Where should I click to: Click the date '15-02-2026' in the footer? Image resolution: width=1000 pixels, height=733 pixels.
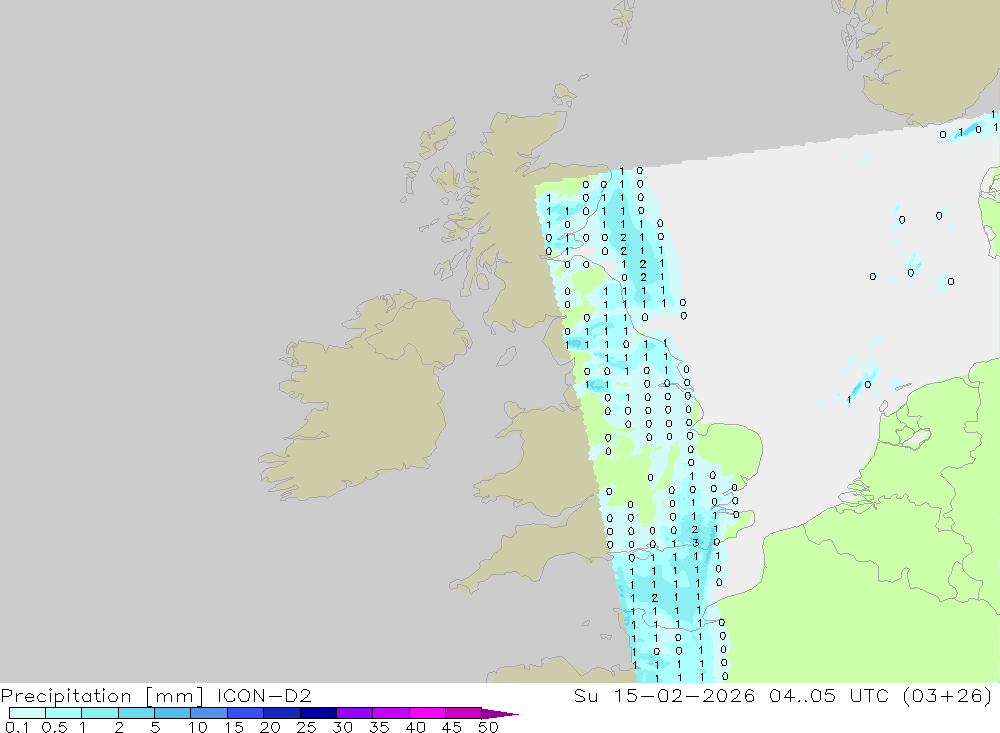(x=684, y=695)
